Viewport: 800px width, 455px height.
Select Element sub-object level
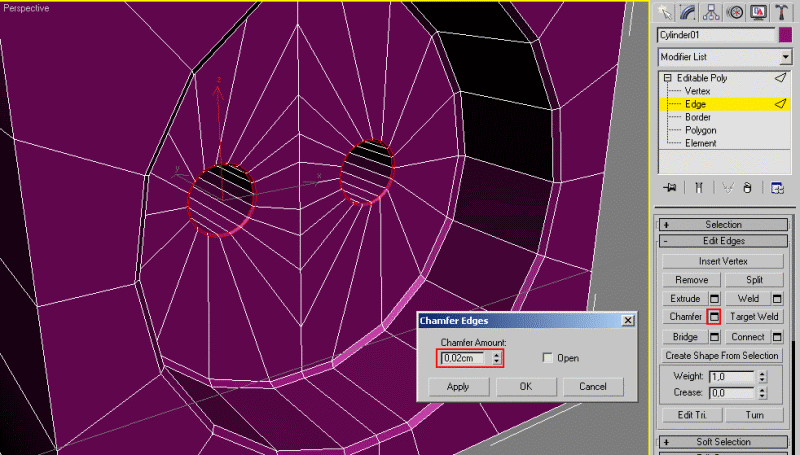point(701,143)
